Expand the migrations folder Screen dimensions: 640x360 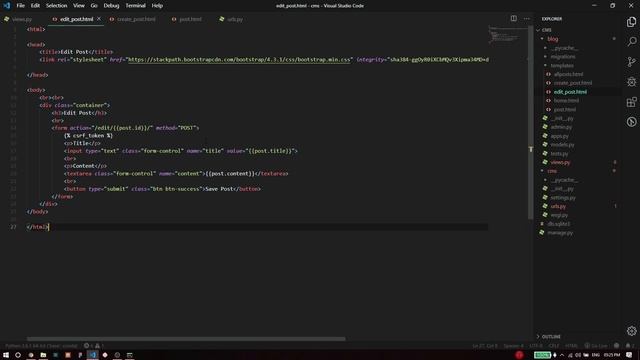coord(562,57)
